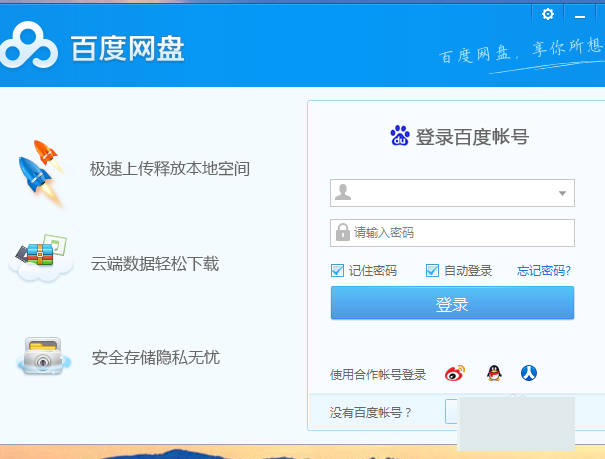Viewport: 605px width, 459px height.
Task: Log in with Sina Weibo icon
Action: coord(455,373)
